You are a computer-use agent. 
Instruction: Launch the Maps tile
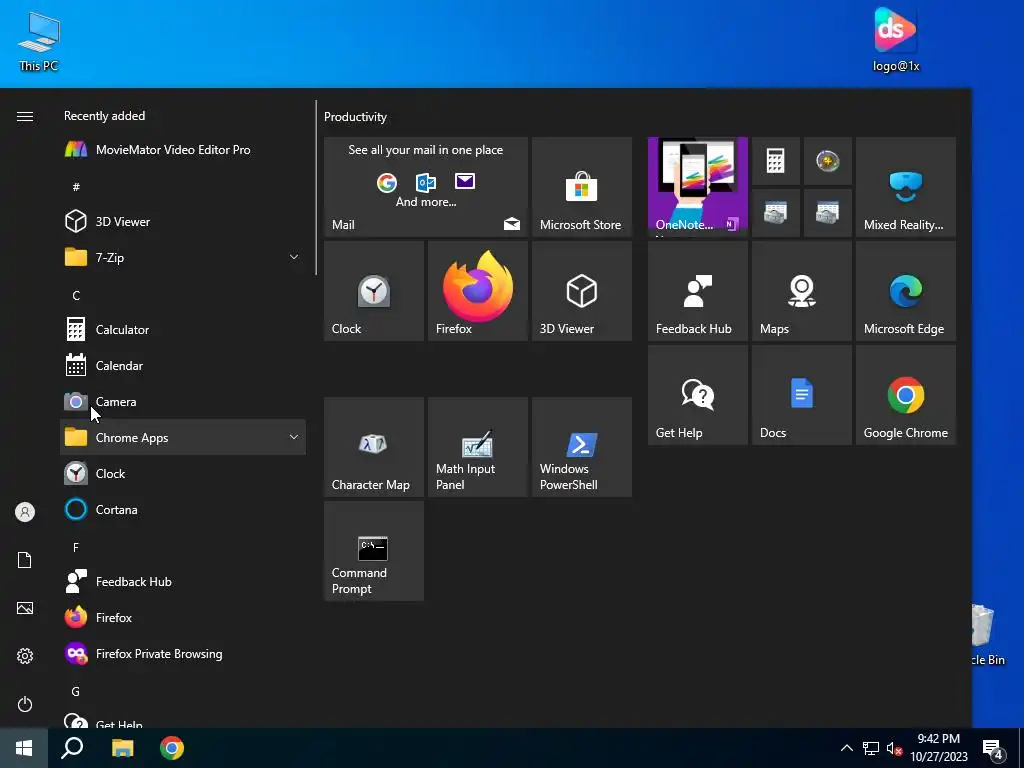(x=802, y=291)
